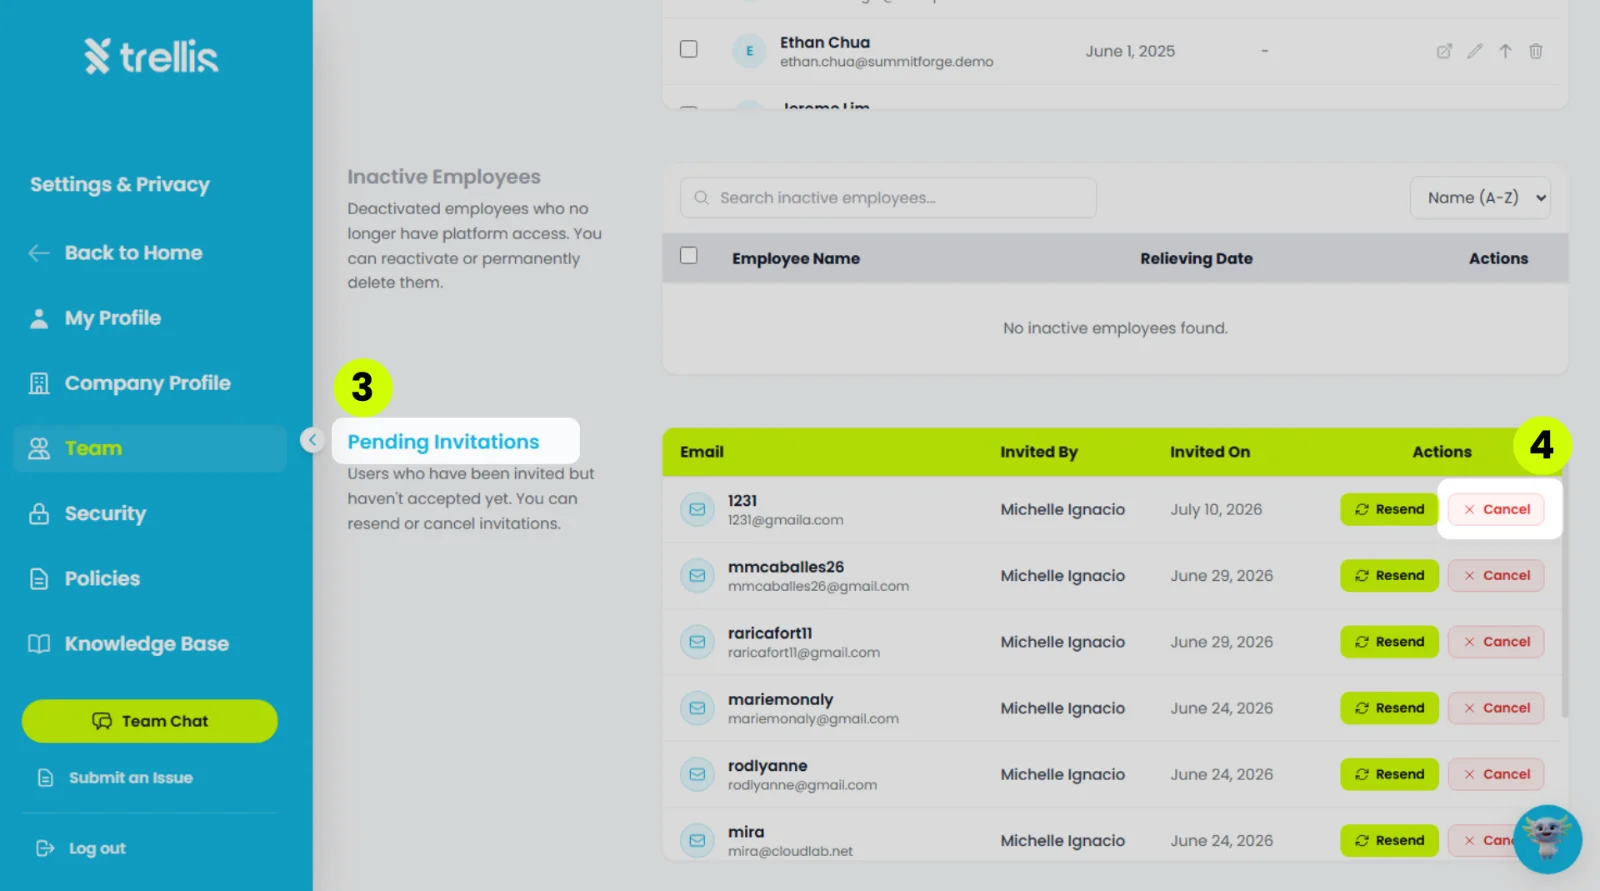Click the edit pencil icon for Ethan Chua
The width and height of the screenshot is (1600, 891).
click(x=1475, y=51)
